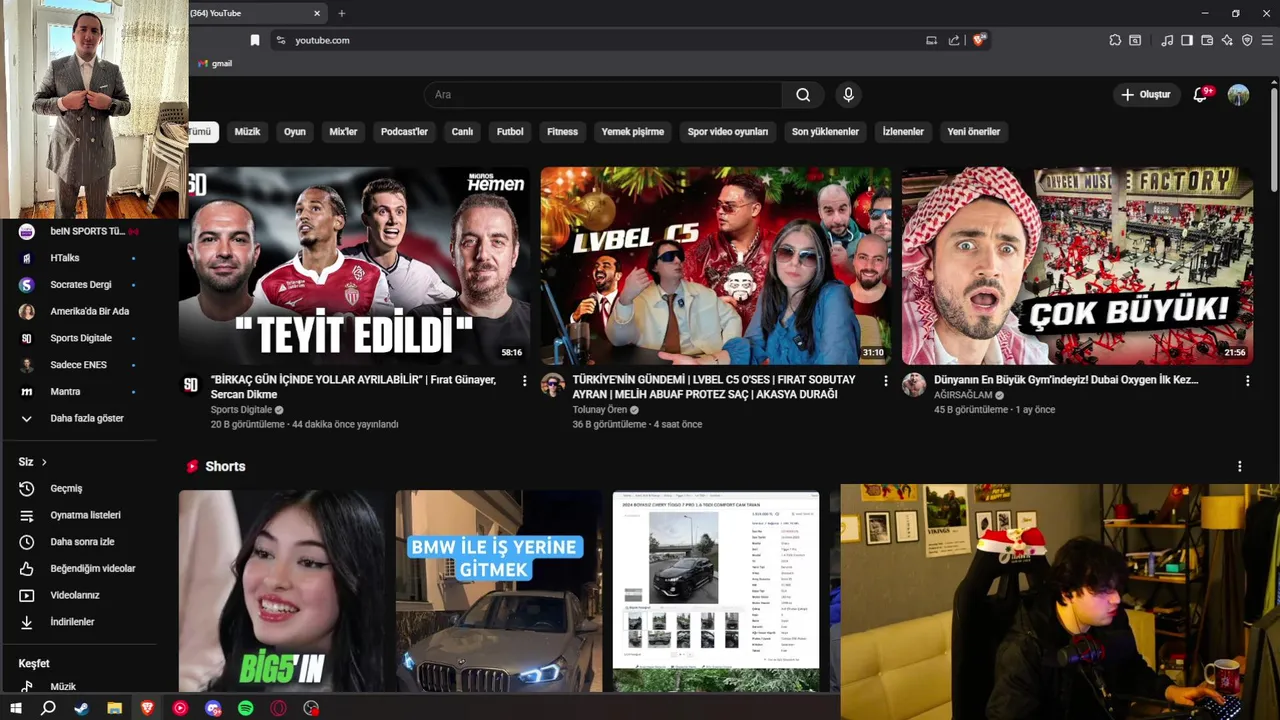Open Opera GX from the taskbar
This screenshot has height=720, width=1280.
pos(279,708)
